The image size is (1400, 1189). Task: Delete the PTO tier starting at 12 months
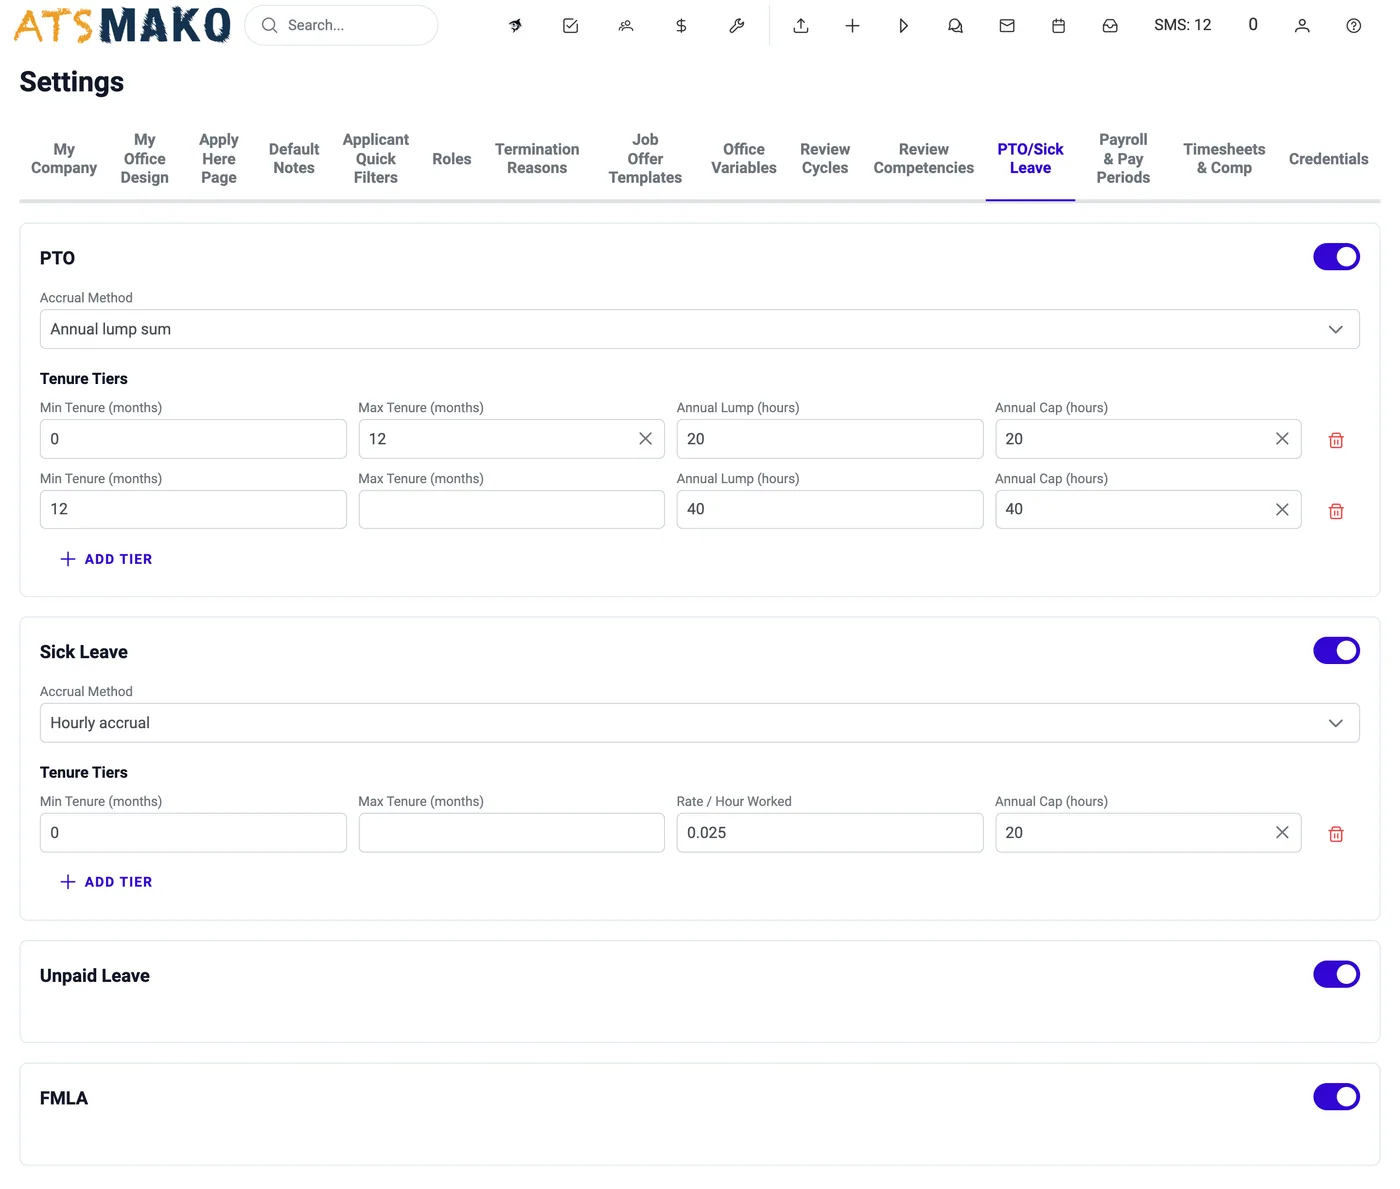(1336, 511)
